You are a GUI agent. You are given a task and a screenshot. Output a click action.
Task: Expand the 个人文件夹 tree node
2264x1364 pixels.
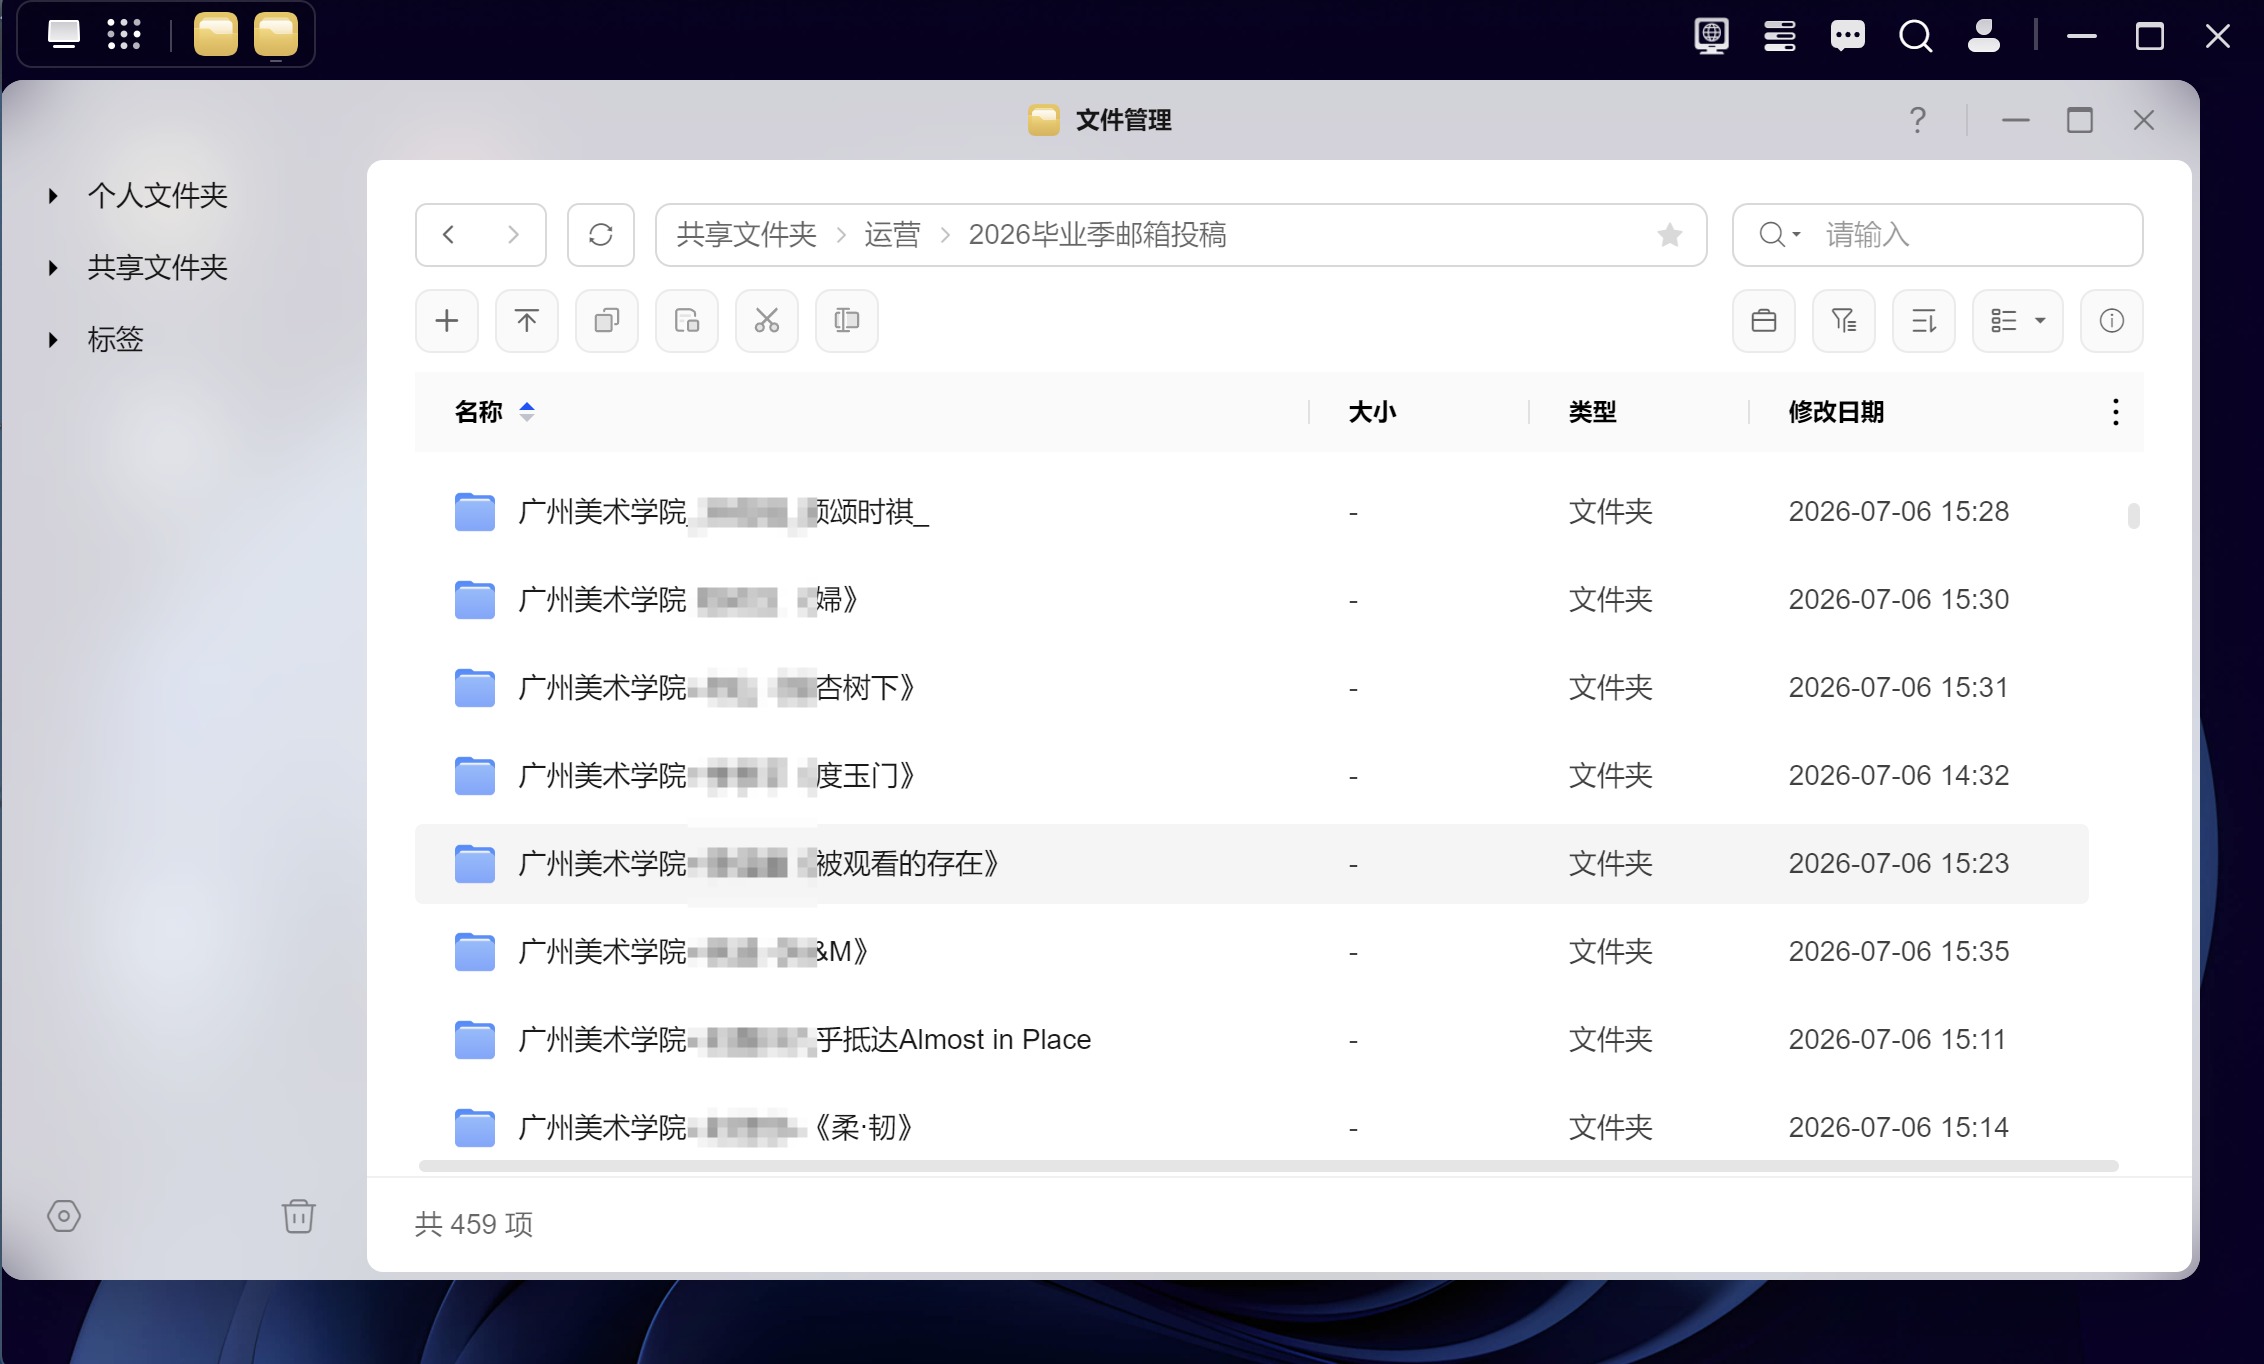point(53,196)
